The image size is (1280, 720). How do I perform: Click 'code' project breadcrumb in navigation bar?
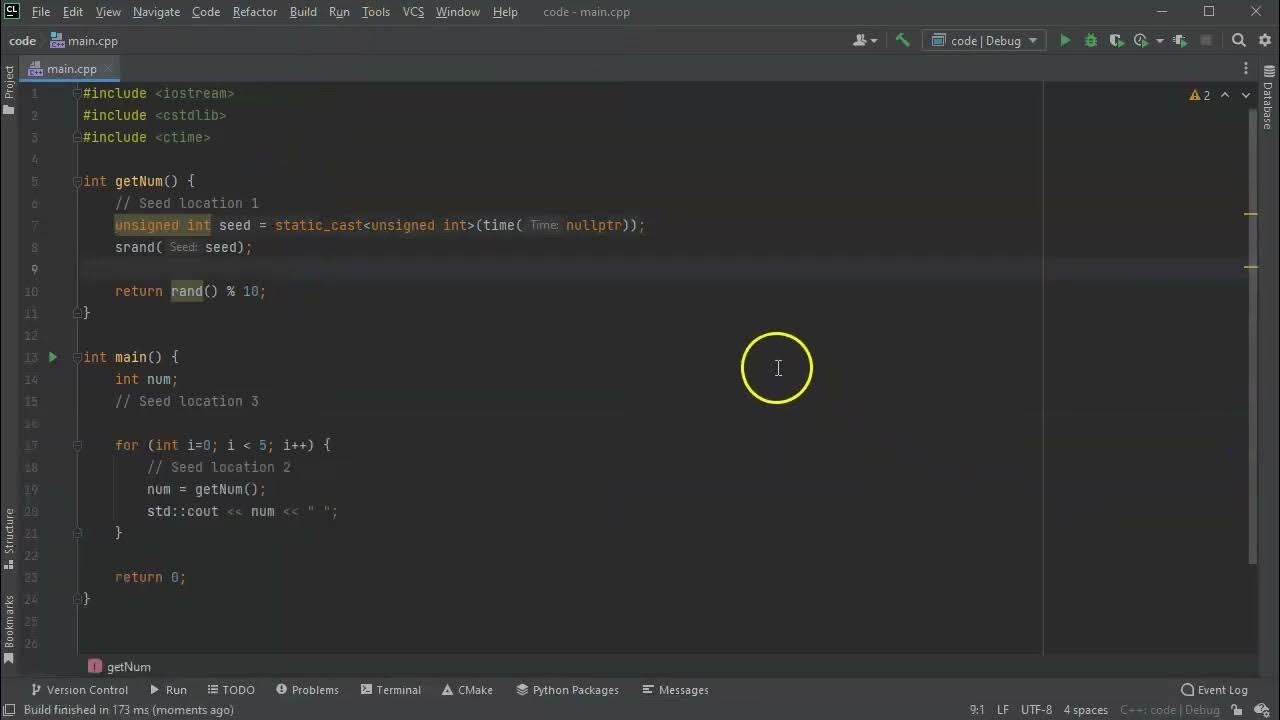[22, 41]
